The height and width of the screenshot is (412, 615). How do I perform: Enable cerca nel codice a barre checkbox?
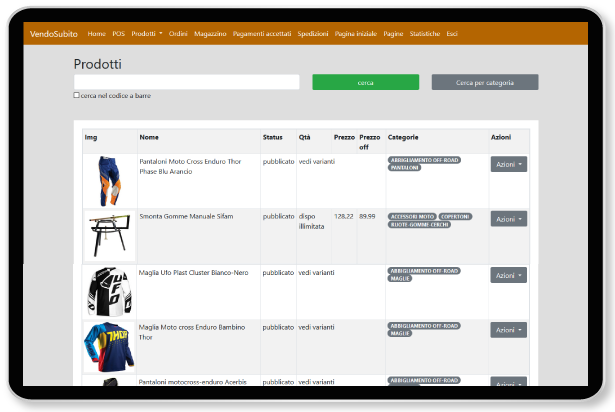click(76, 95)
